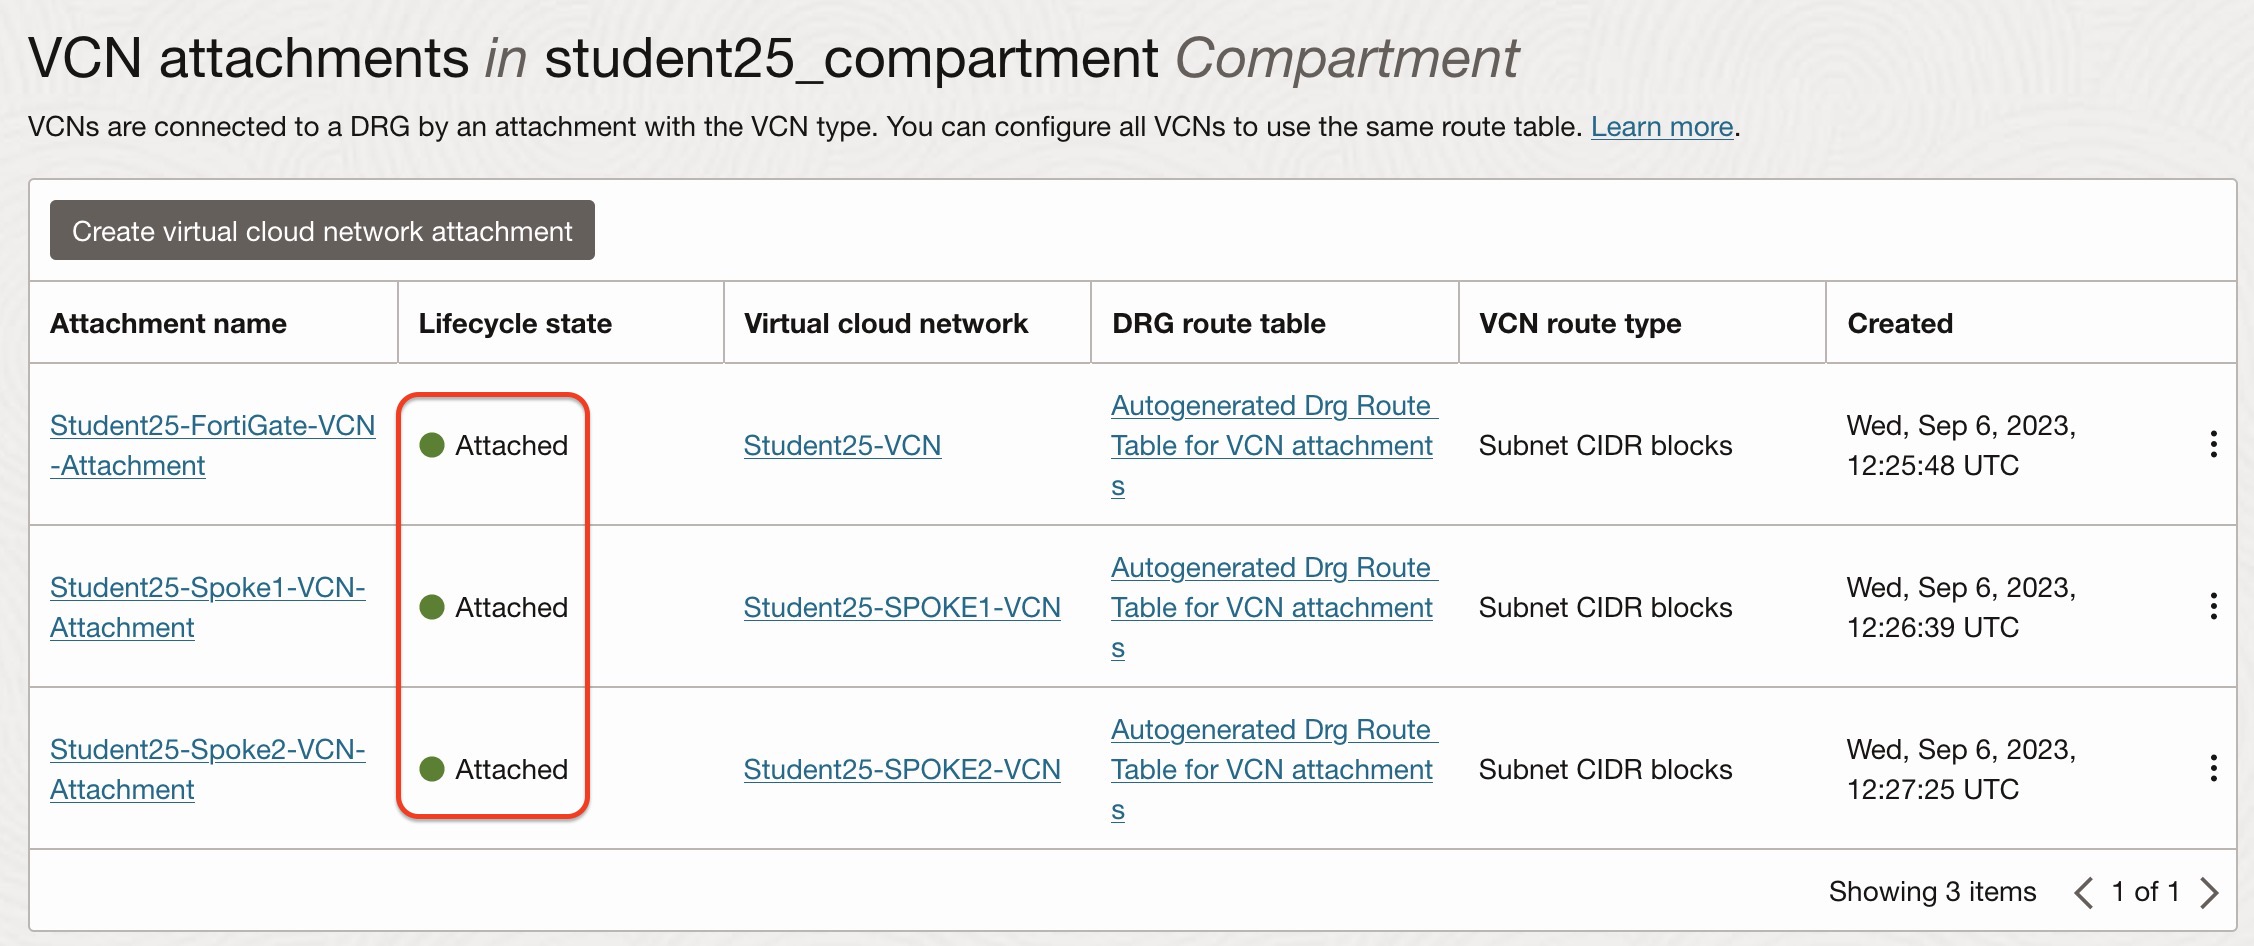Open the Student25-VCN network link

pos(842,445)
